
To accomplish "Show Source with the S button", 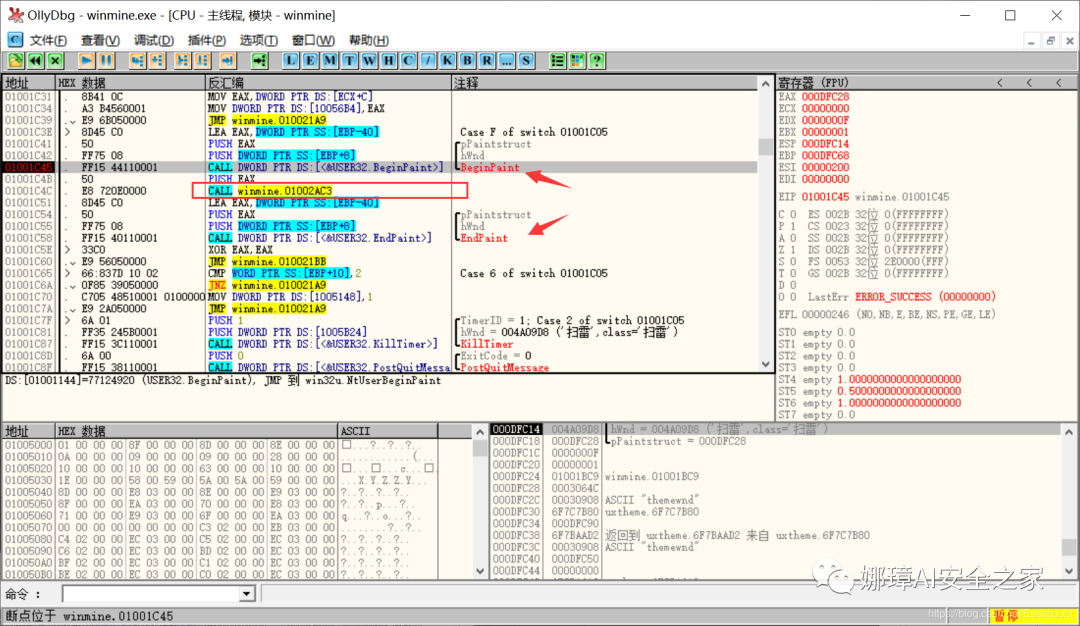I will pos(527,61).
